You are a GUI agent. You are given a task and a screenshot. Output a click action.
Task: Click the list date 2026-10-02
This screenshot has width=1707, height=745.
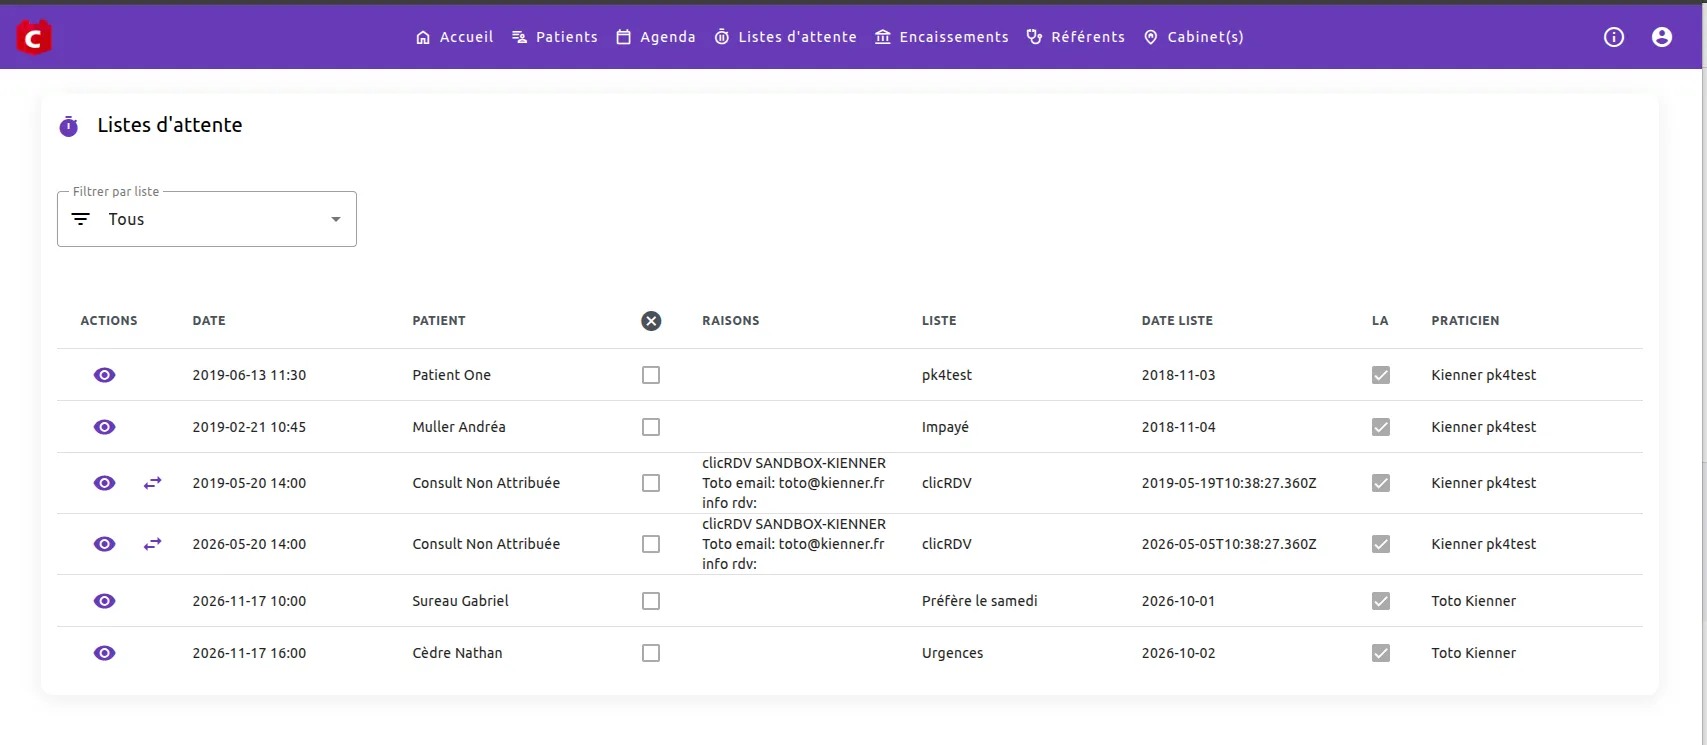(x=1178, y=653)
